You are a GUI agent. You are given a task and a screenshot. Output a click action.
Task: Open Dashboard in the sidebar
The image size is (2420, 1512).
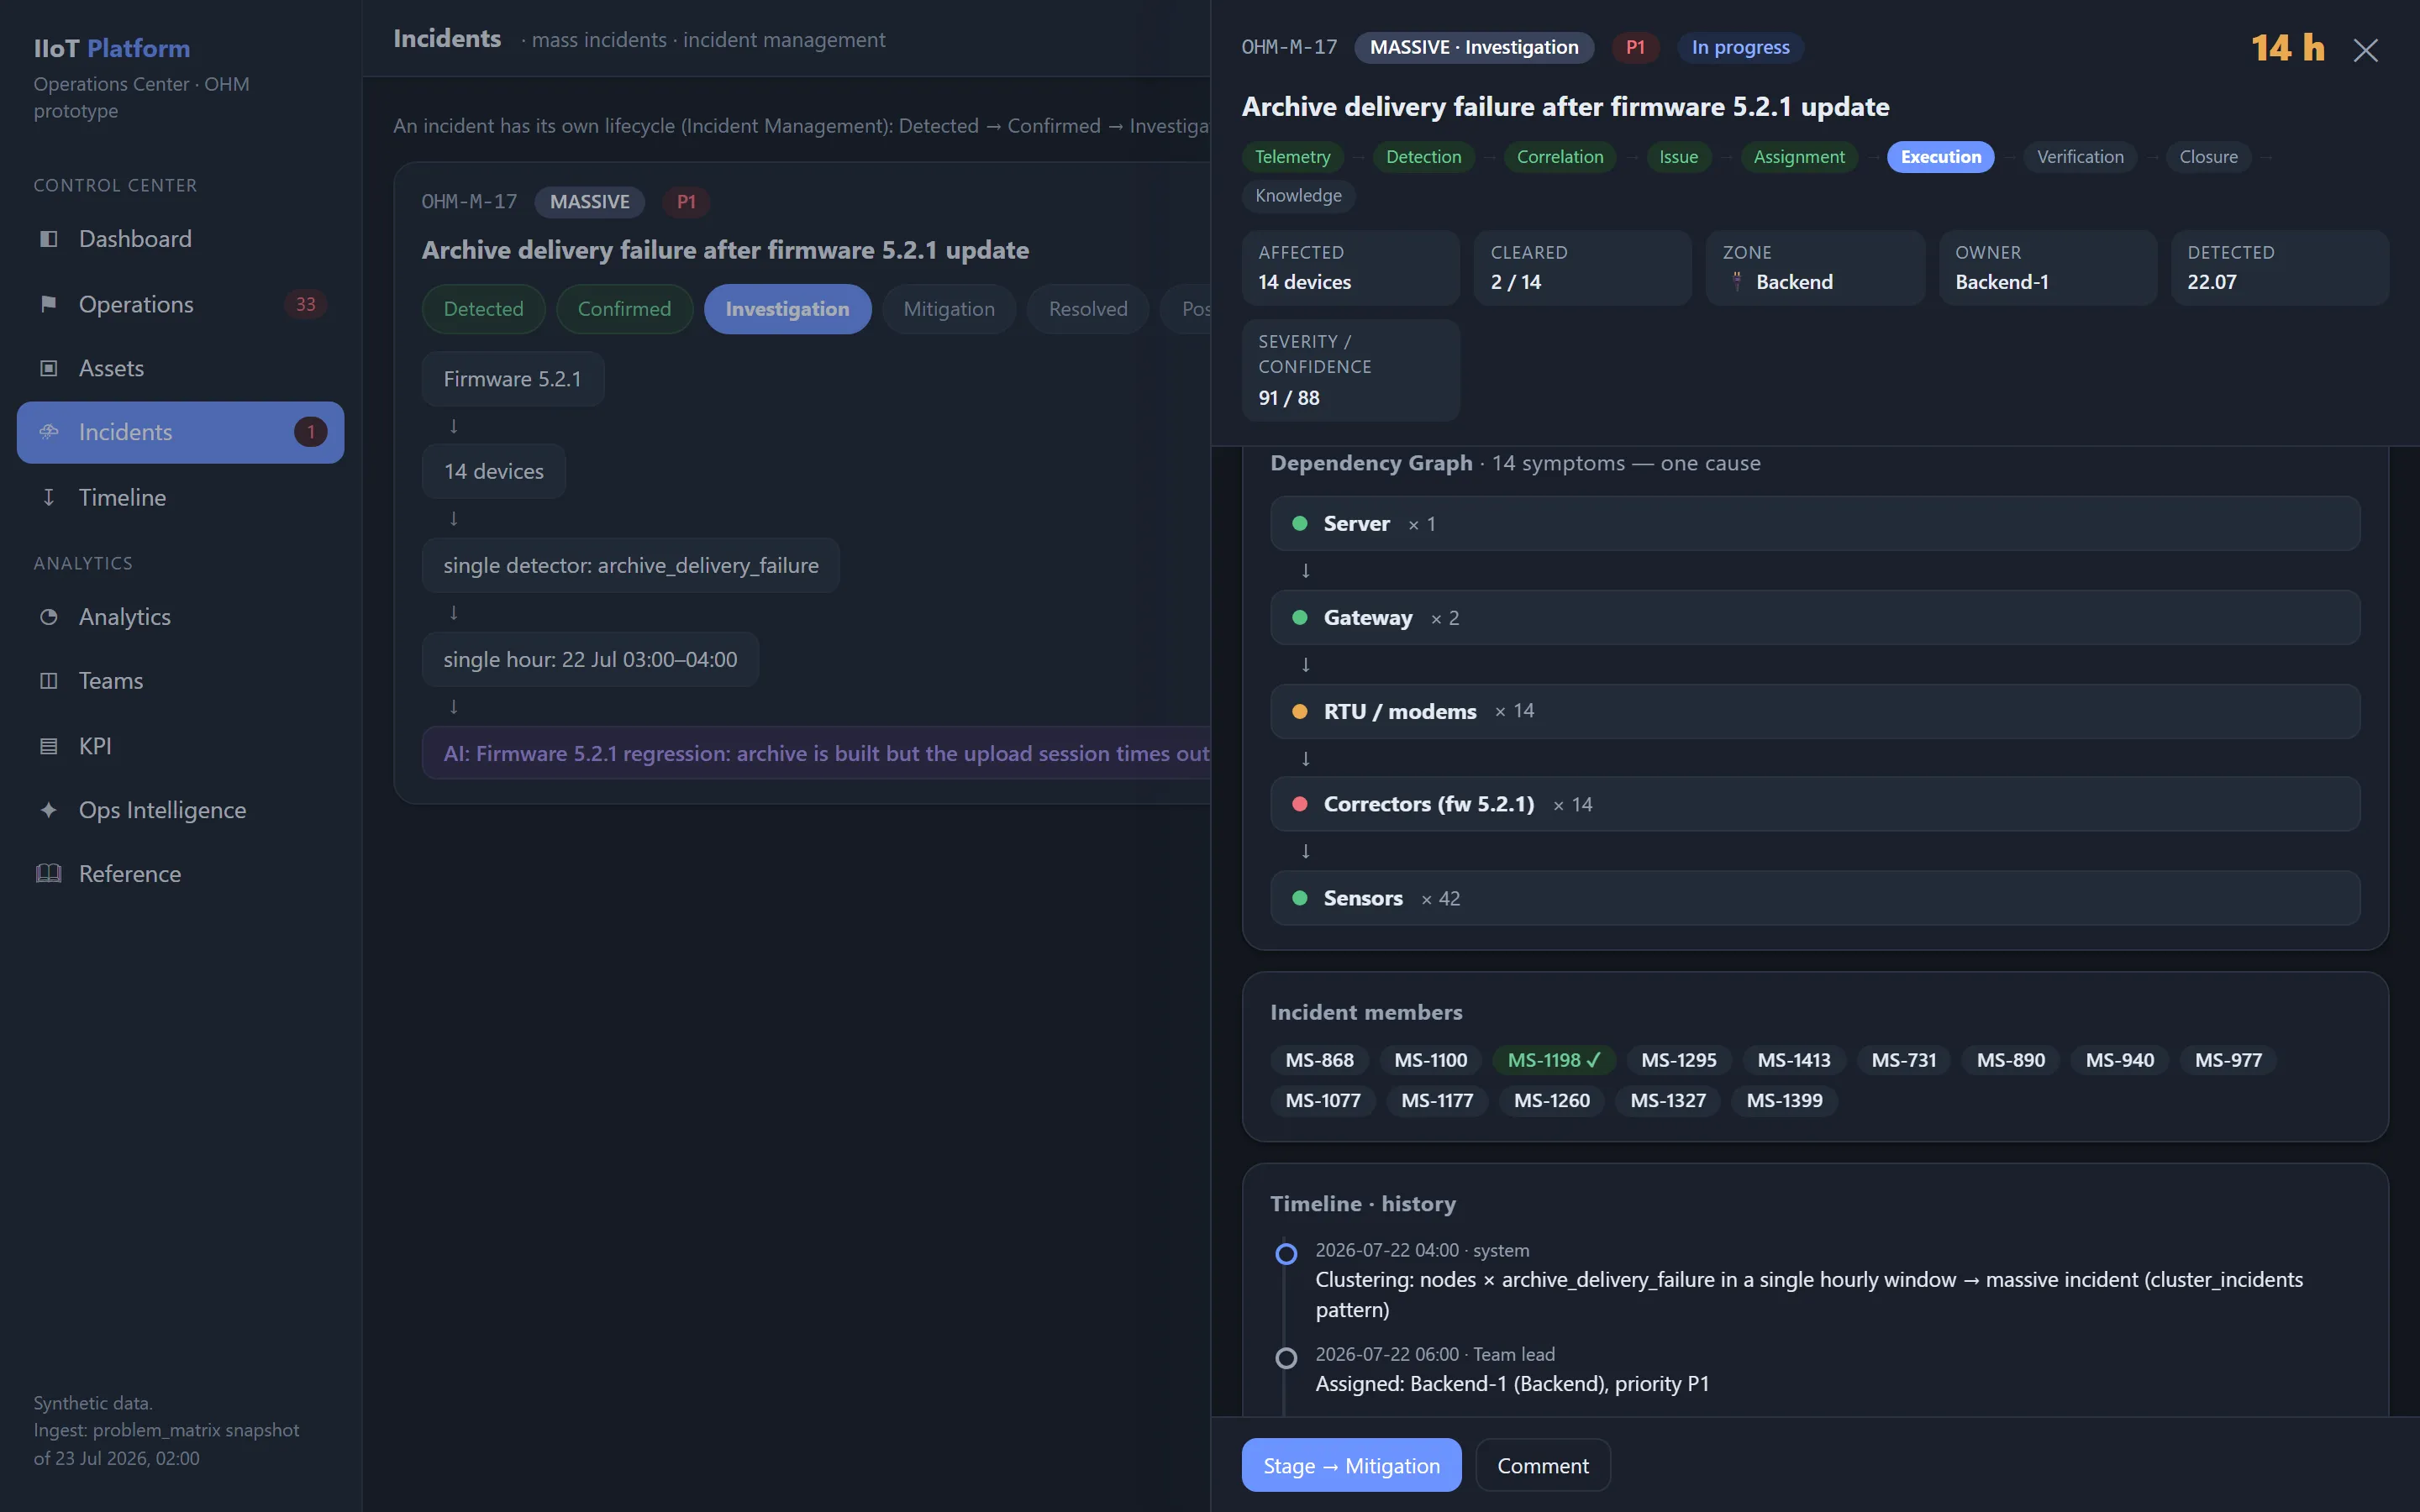point(181,239)
